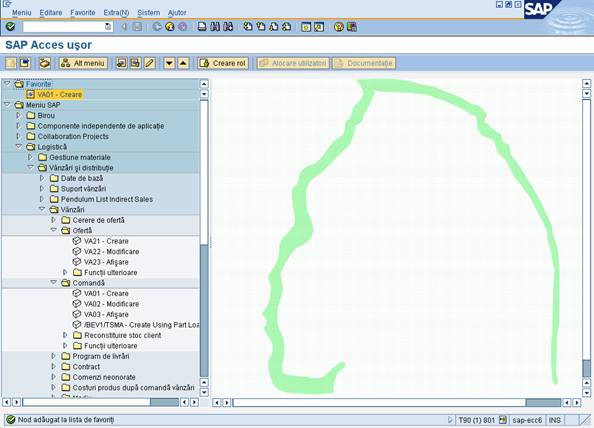Collapse the Vânzări și distribuție folder

[30, 167]
